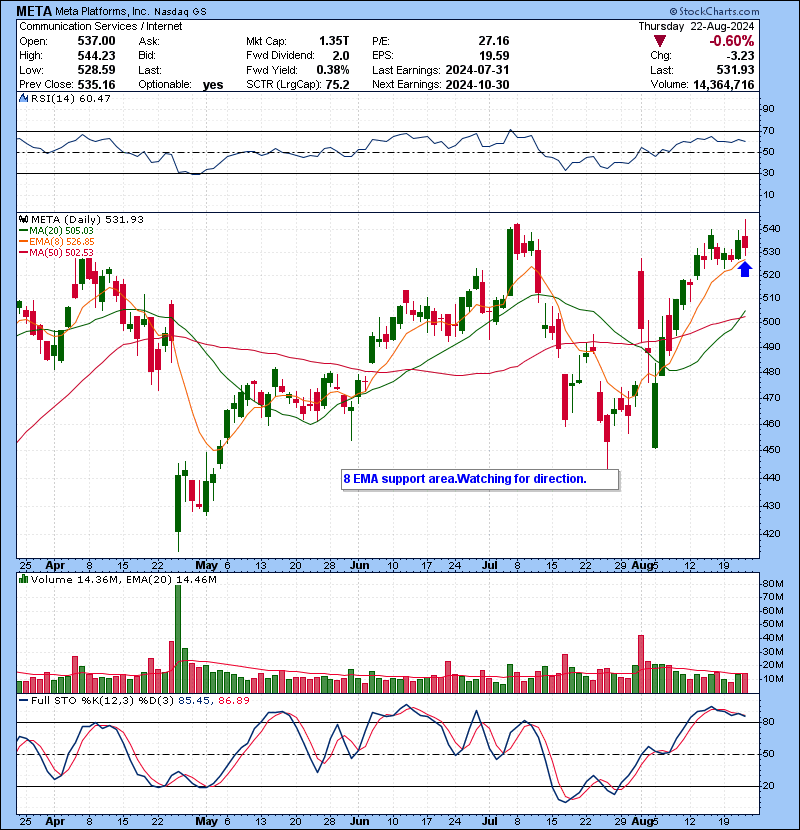Image resolution: width=800 pixels, height=830 pixels.
Task: Click the MA(50) 502.53 legend entry
Action: [x=61, y=252]
